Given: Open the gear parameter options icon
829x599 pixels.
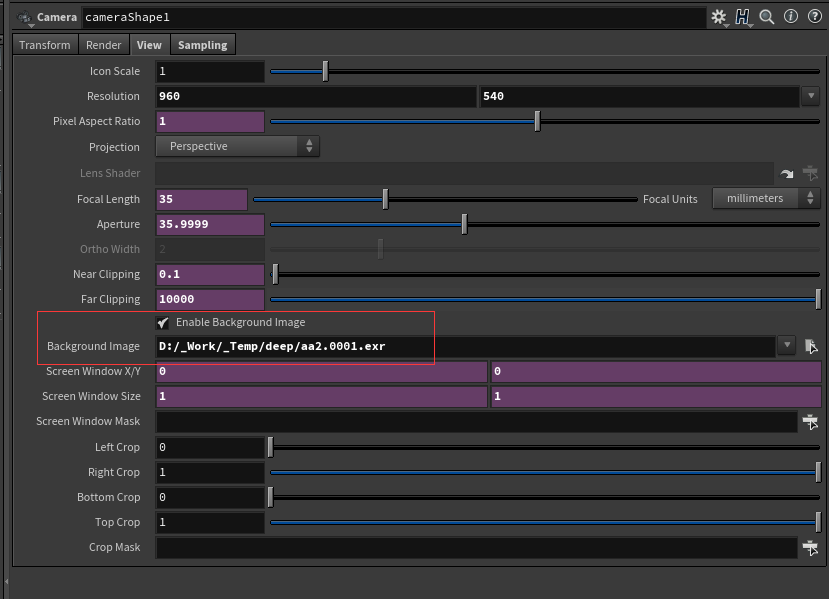Looking at the screenshot, I should coord(719,16).
